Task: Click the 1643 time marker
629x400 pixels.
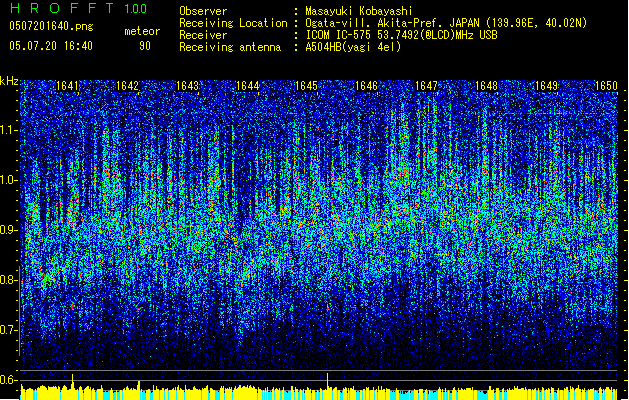Action: [187, 86]
